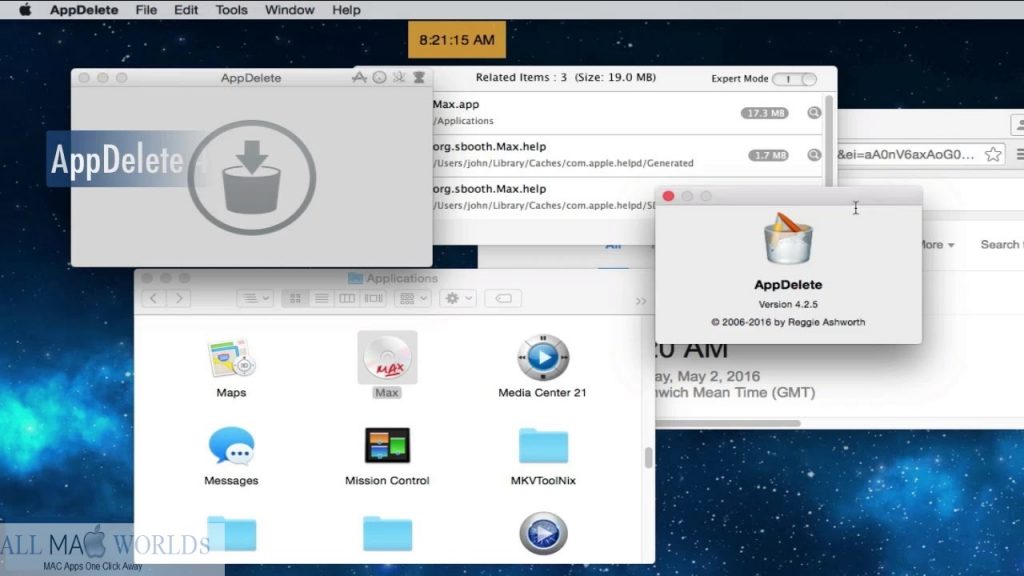1024x576 pixels.
Task: Toggle the Expert Mode switch
Action: click(x=794, y=79)
